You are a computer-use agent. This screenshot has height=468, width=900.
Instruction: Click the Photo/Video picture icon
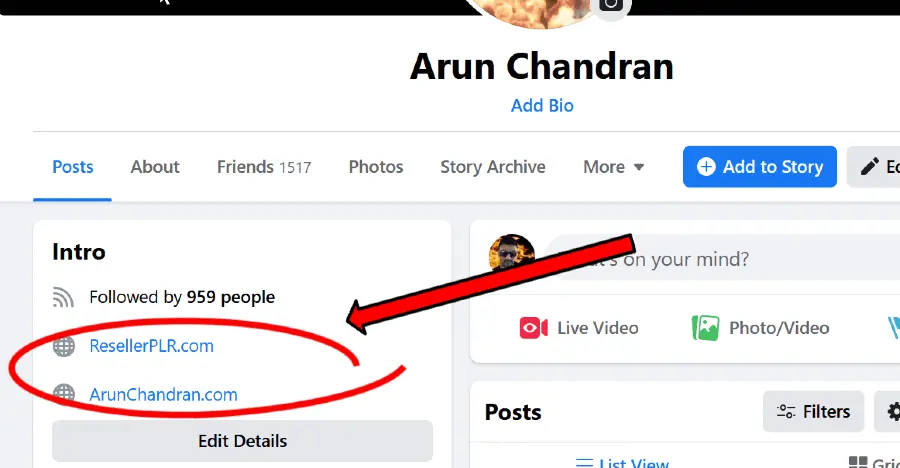[705, 328]
